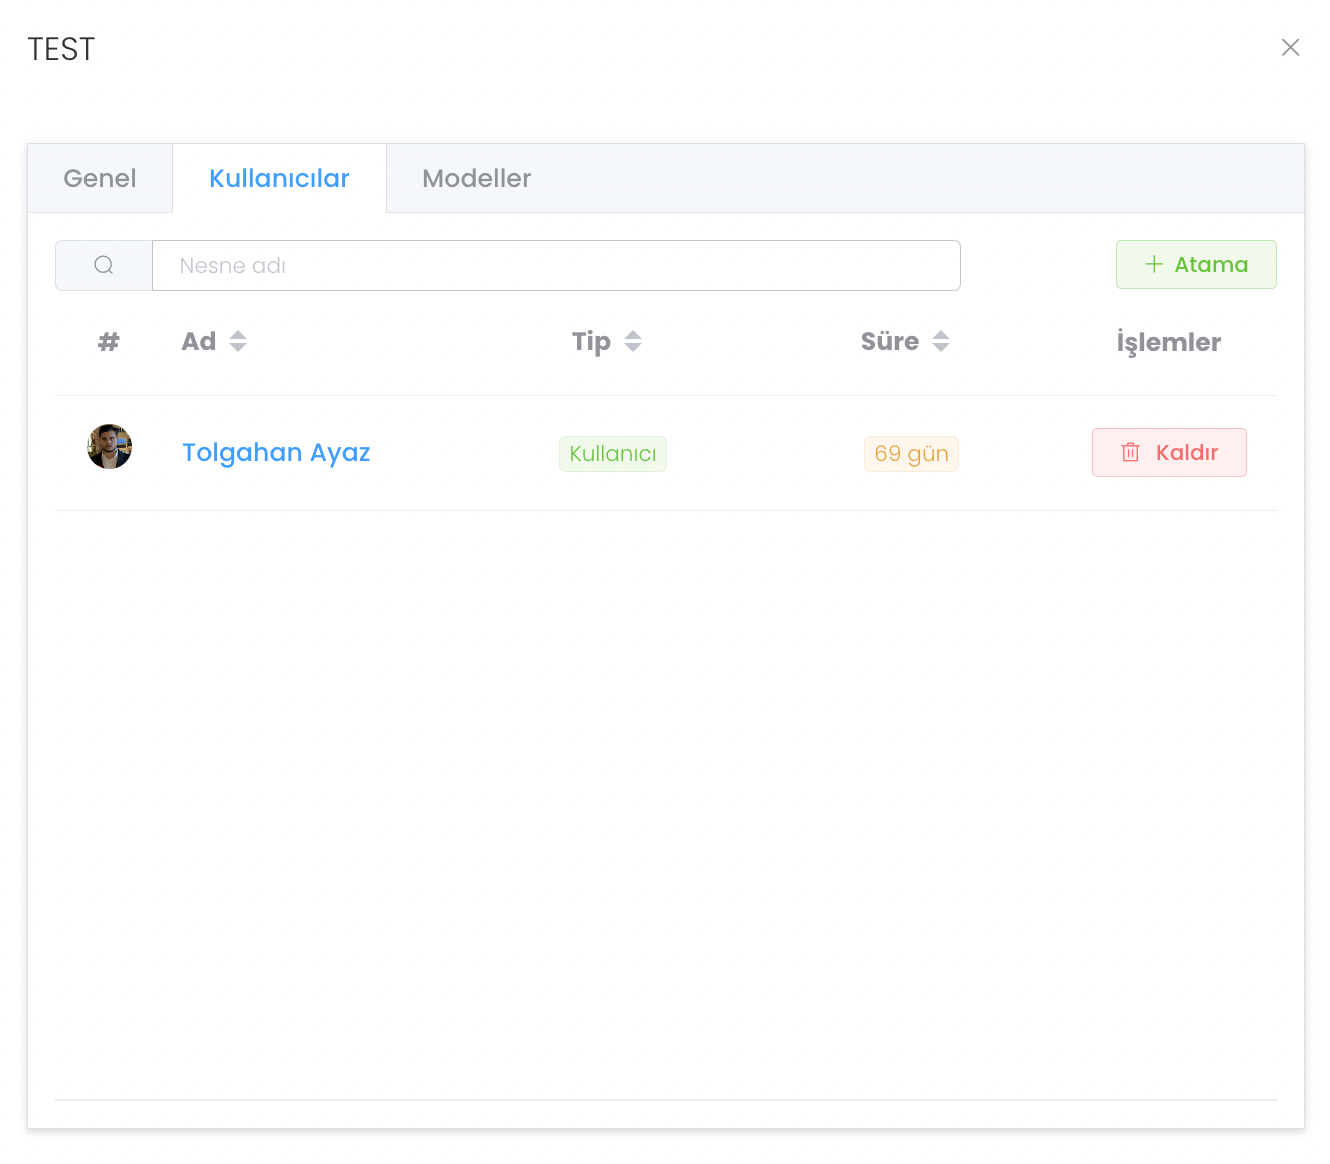Close the TEST dialog with X
The height and width of the screenshot is (1164, 1330).
(x=1290, y=47)
